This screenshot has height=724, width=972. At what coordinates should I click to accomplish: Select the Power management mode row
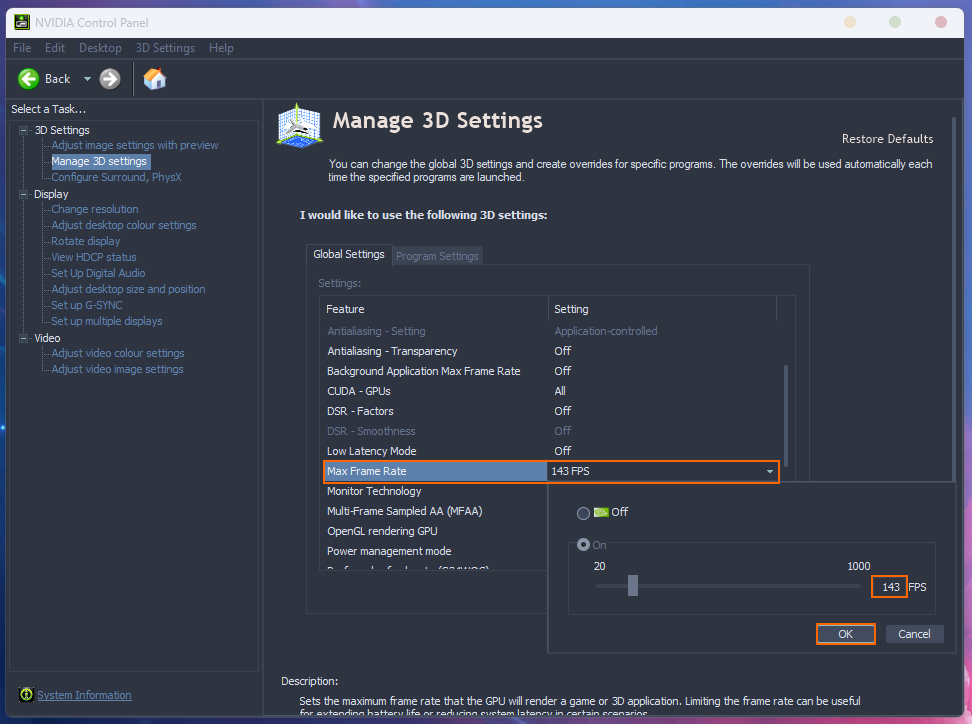point(435,551)
